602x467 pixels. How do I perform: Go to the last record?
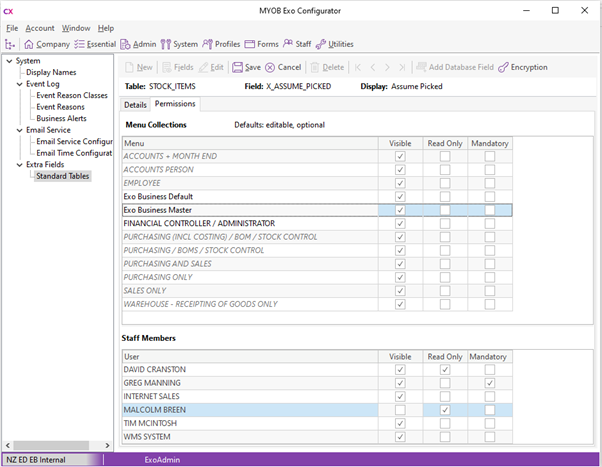point(402,68)
